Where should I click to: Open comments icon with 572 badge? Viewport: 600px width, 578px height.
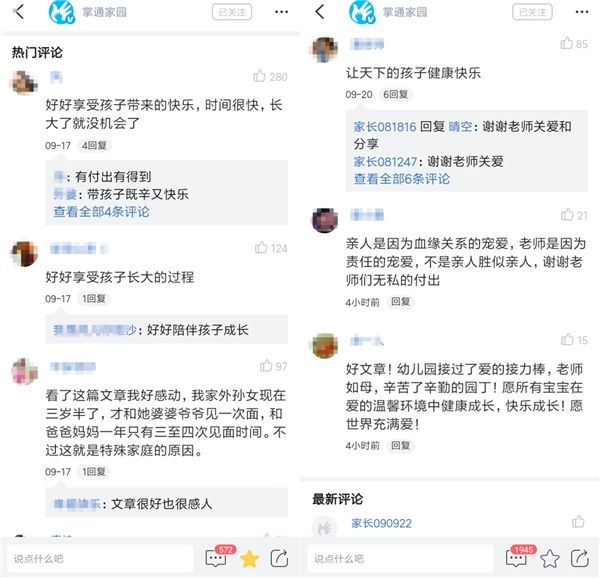[x=218, y=557]
